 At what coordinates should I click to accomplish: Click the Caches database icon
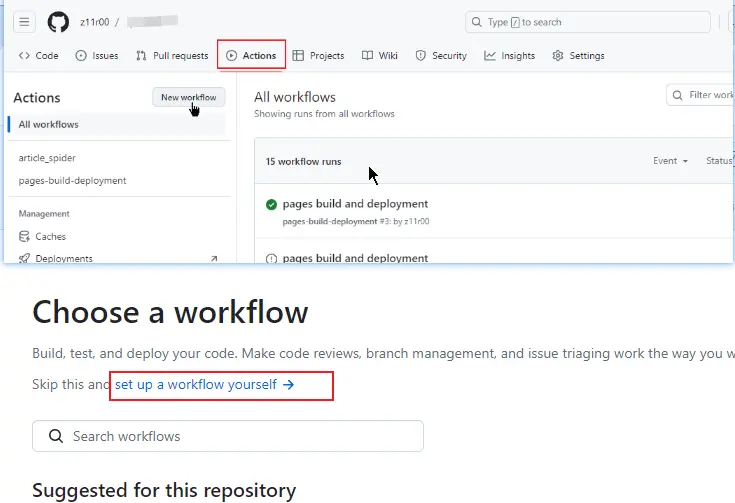click(24, 237)
